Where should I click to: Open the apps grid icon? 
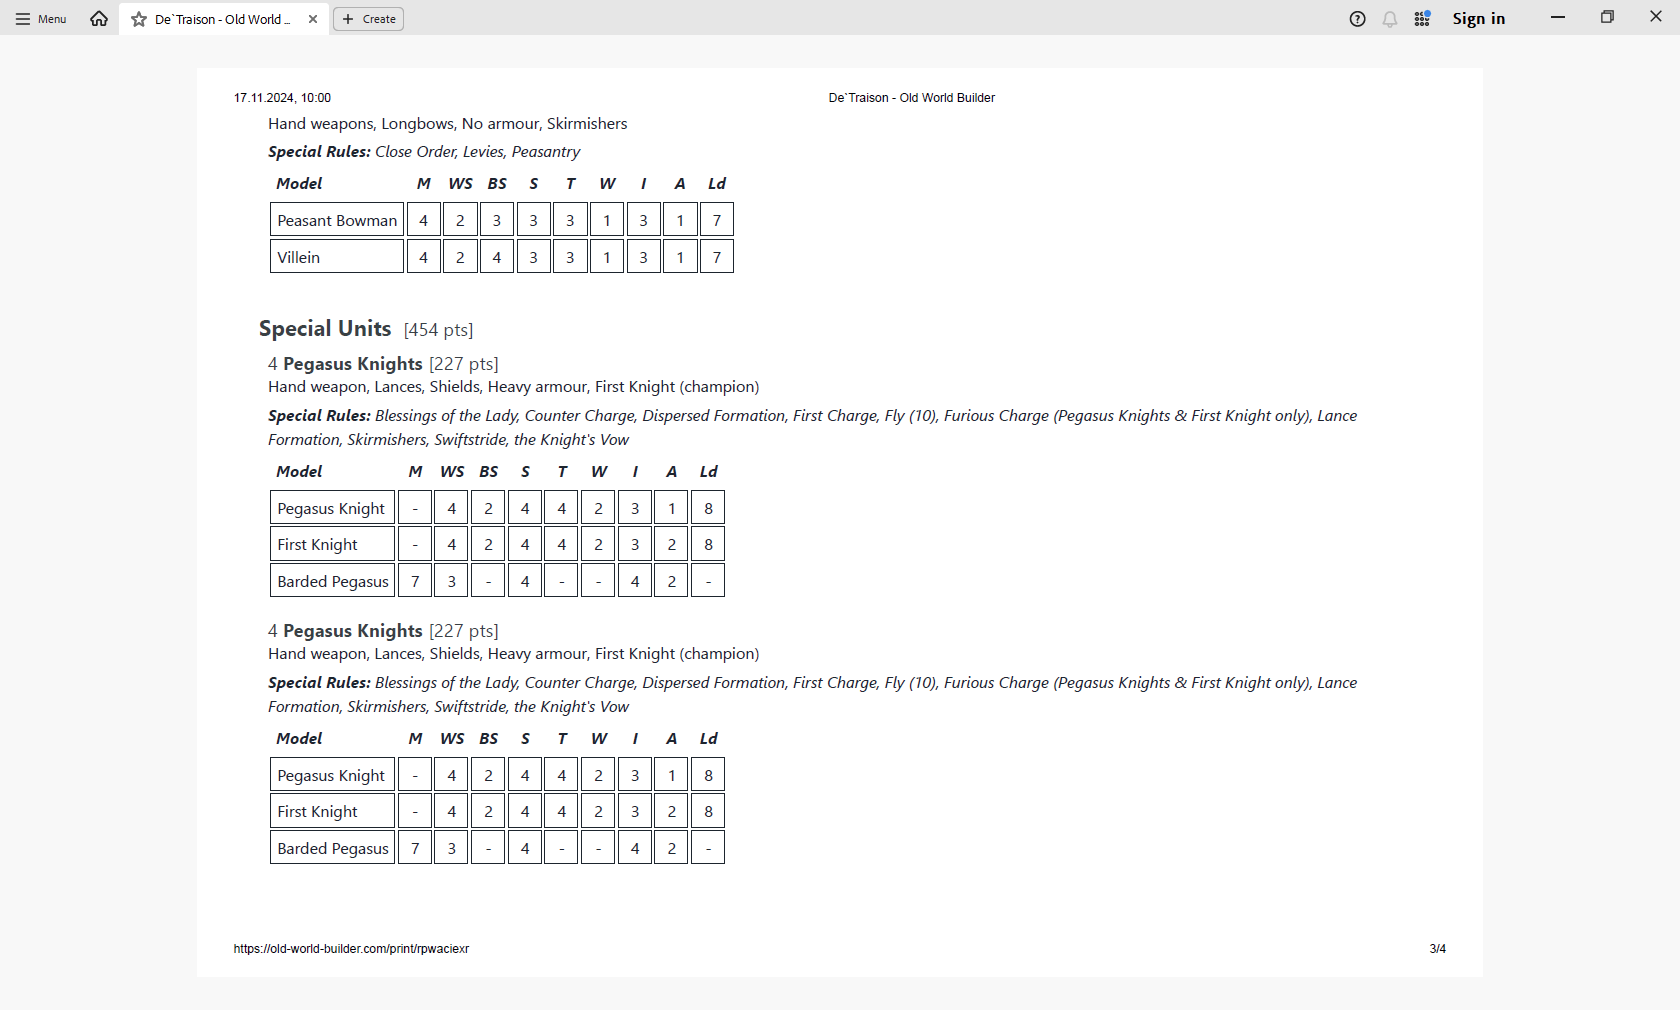pyautogui.click(x=1422, y=19)
